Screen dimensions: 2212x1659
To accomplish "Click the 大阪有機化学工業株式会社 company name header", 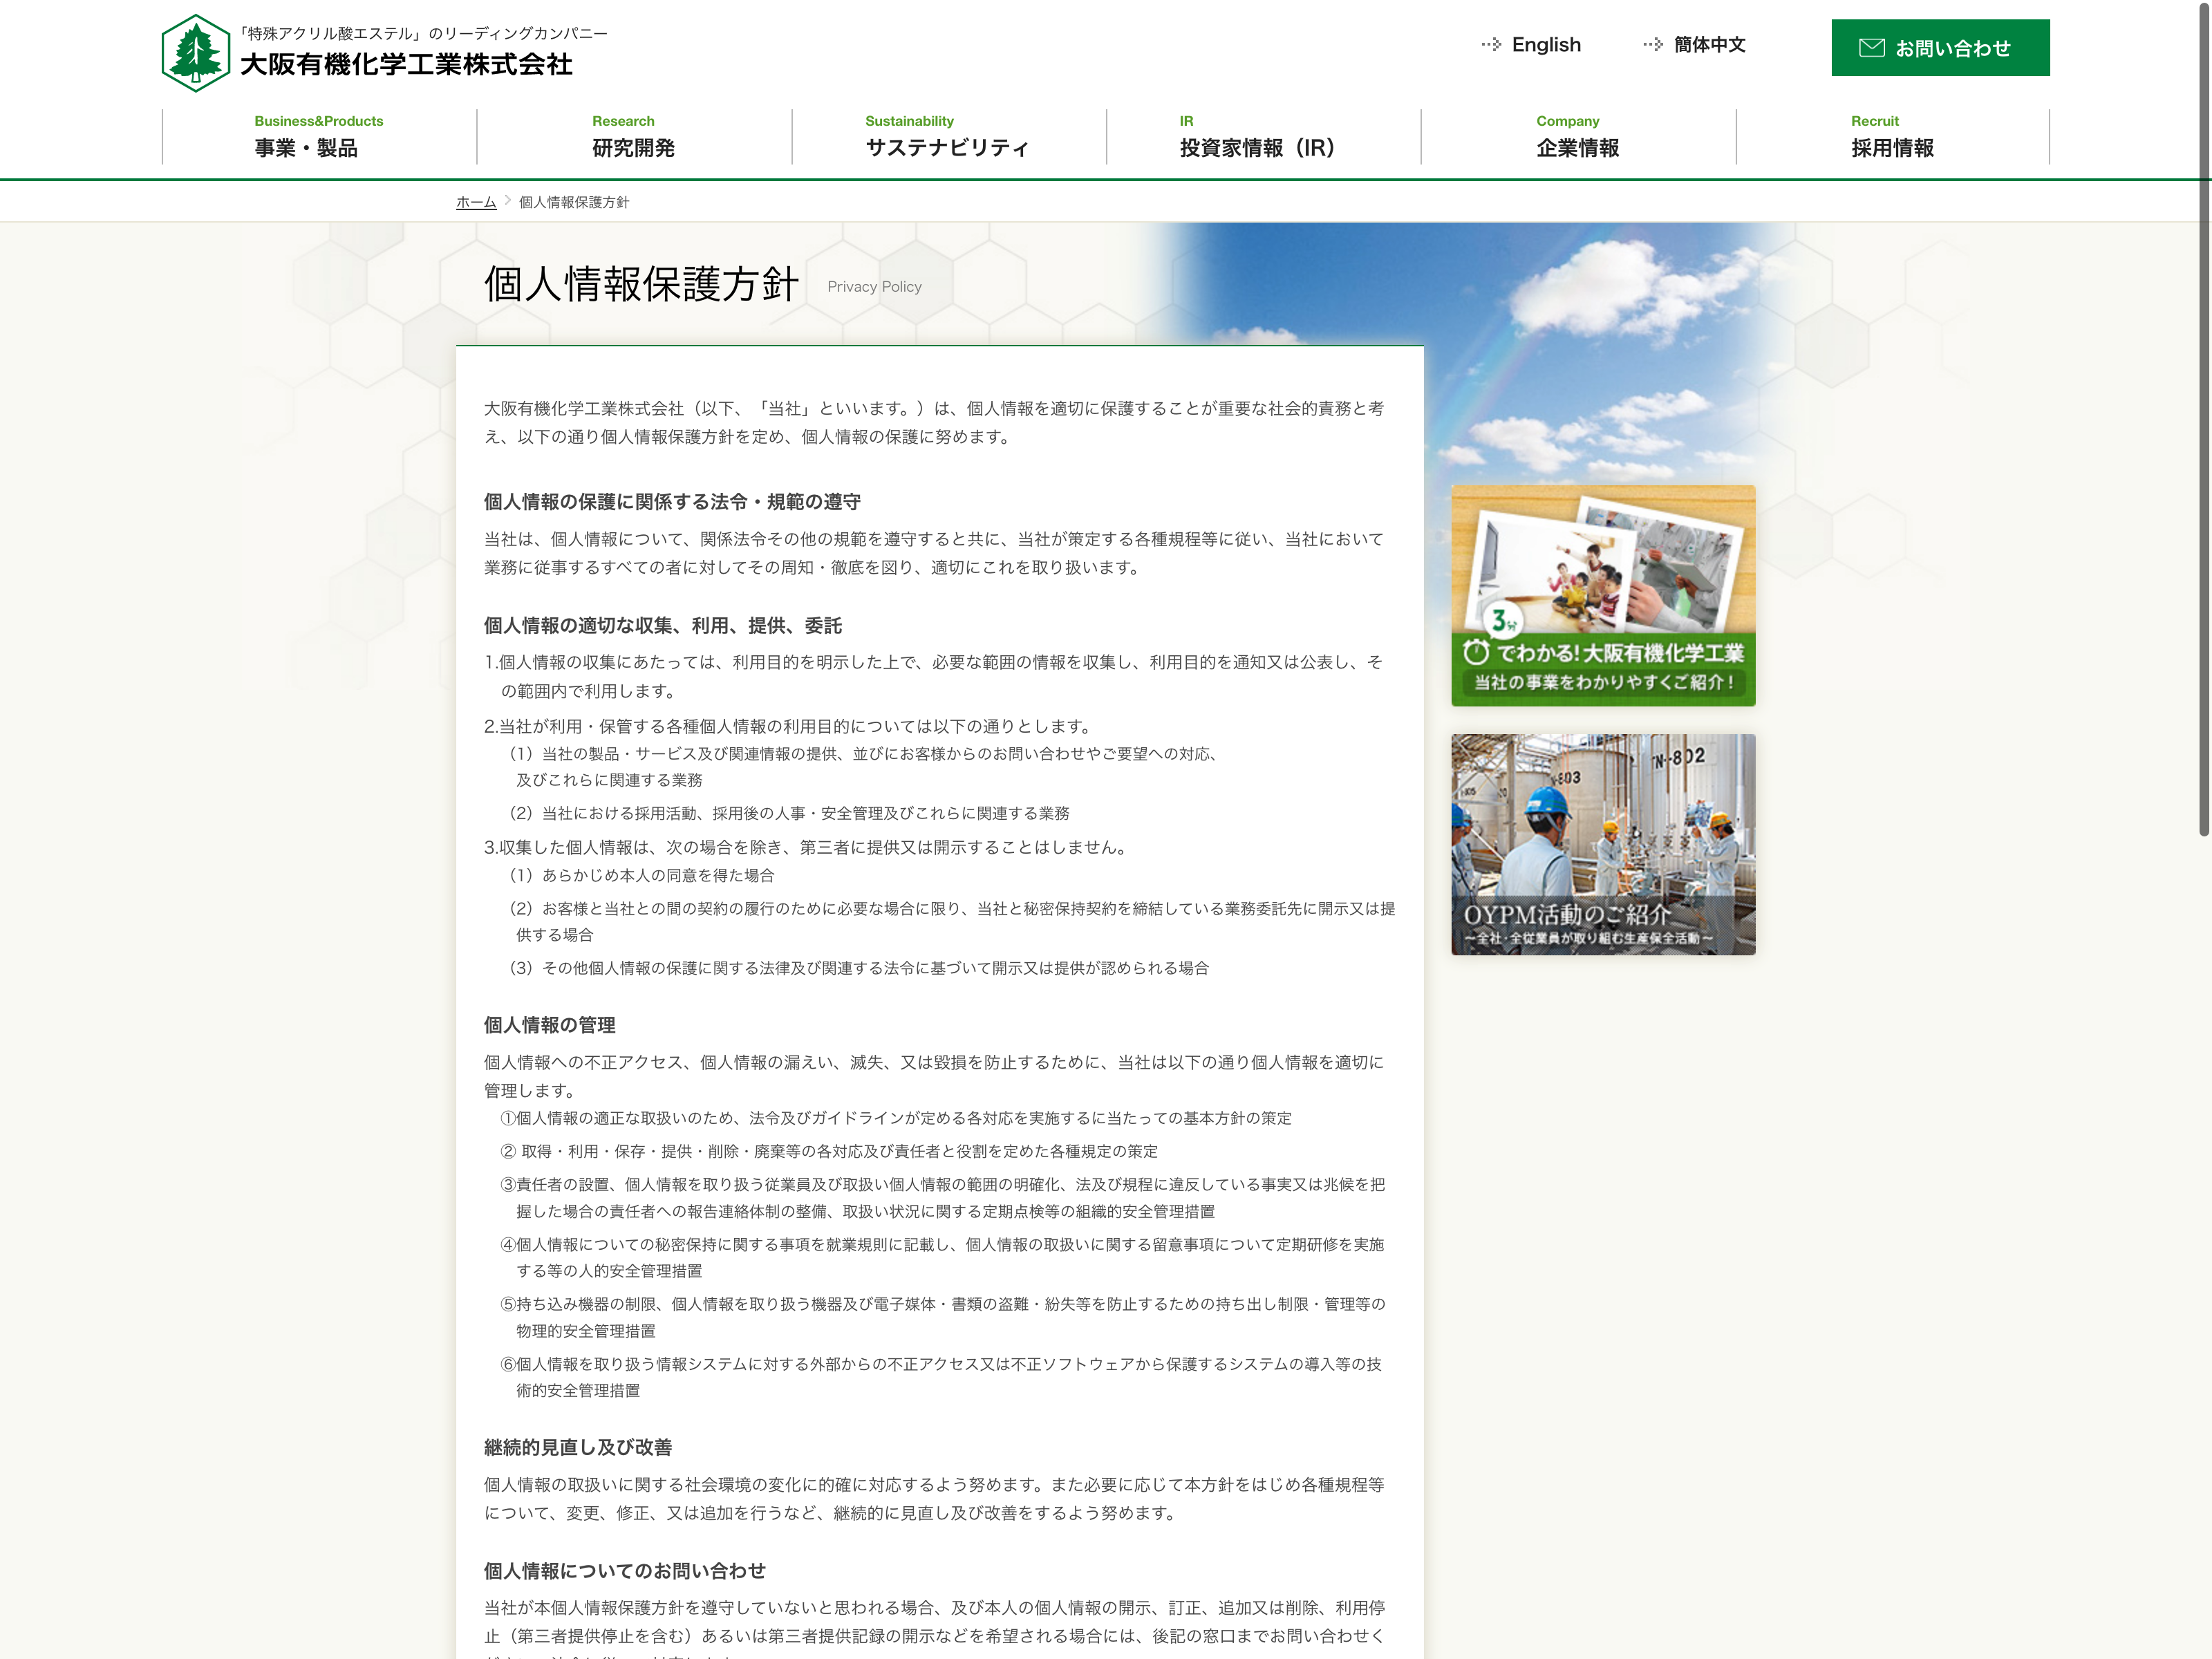I will click(x=406, y=64).
